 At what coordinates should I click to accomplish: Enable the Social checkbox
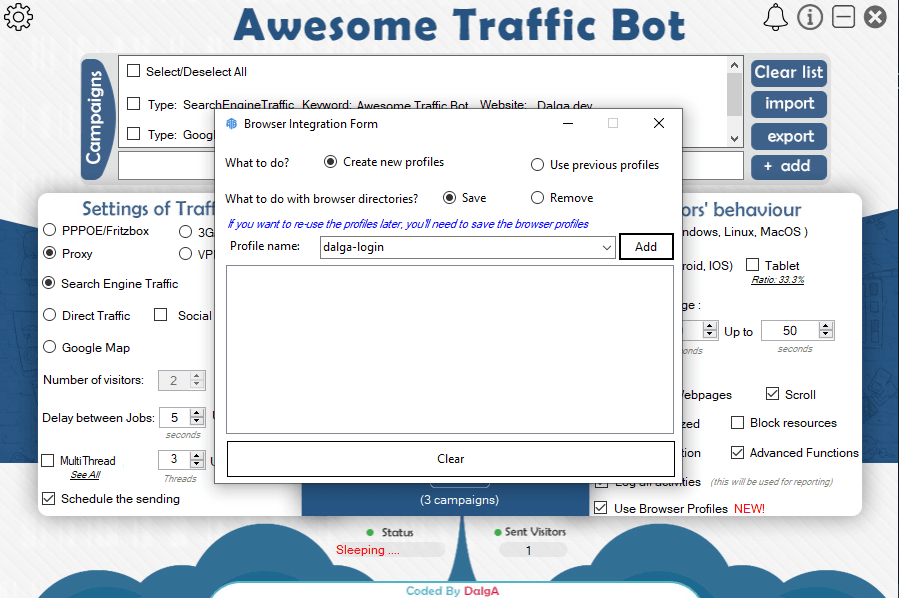click(x=161, y=315)
